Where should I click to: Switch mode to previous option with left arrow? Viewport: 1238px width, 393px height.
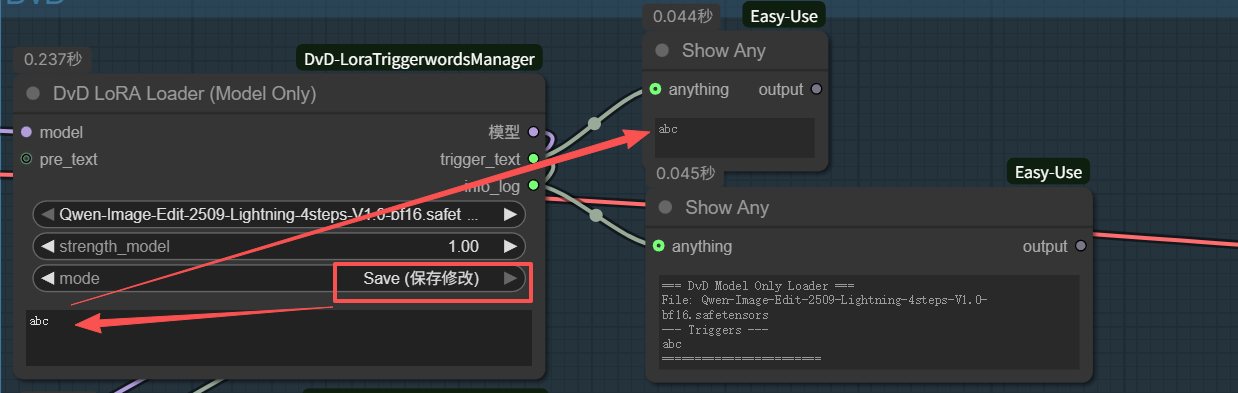[x=46, y=278]
